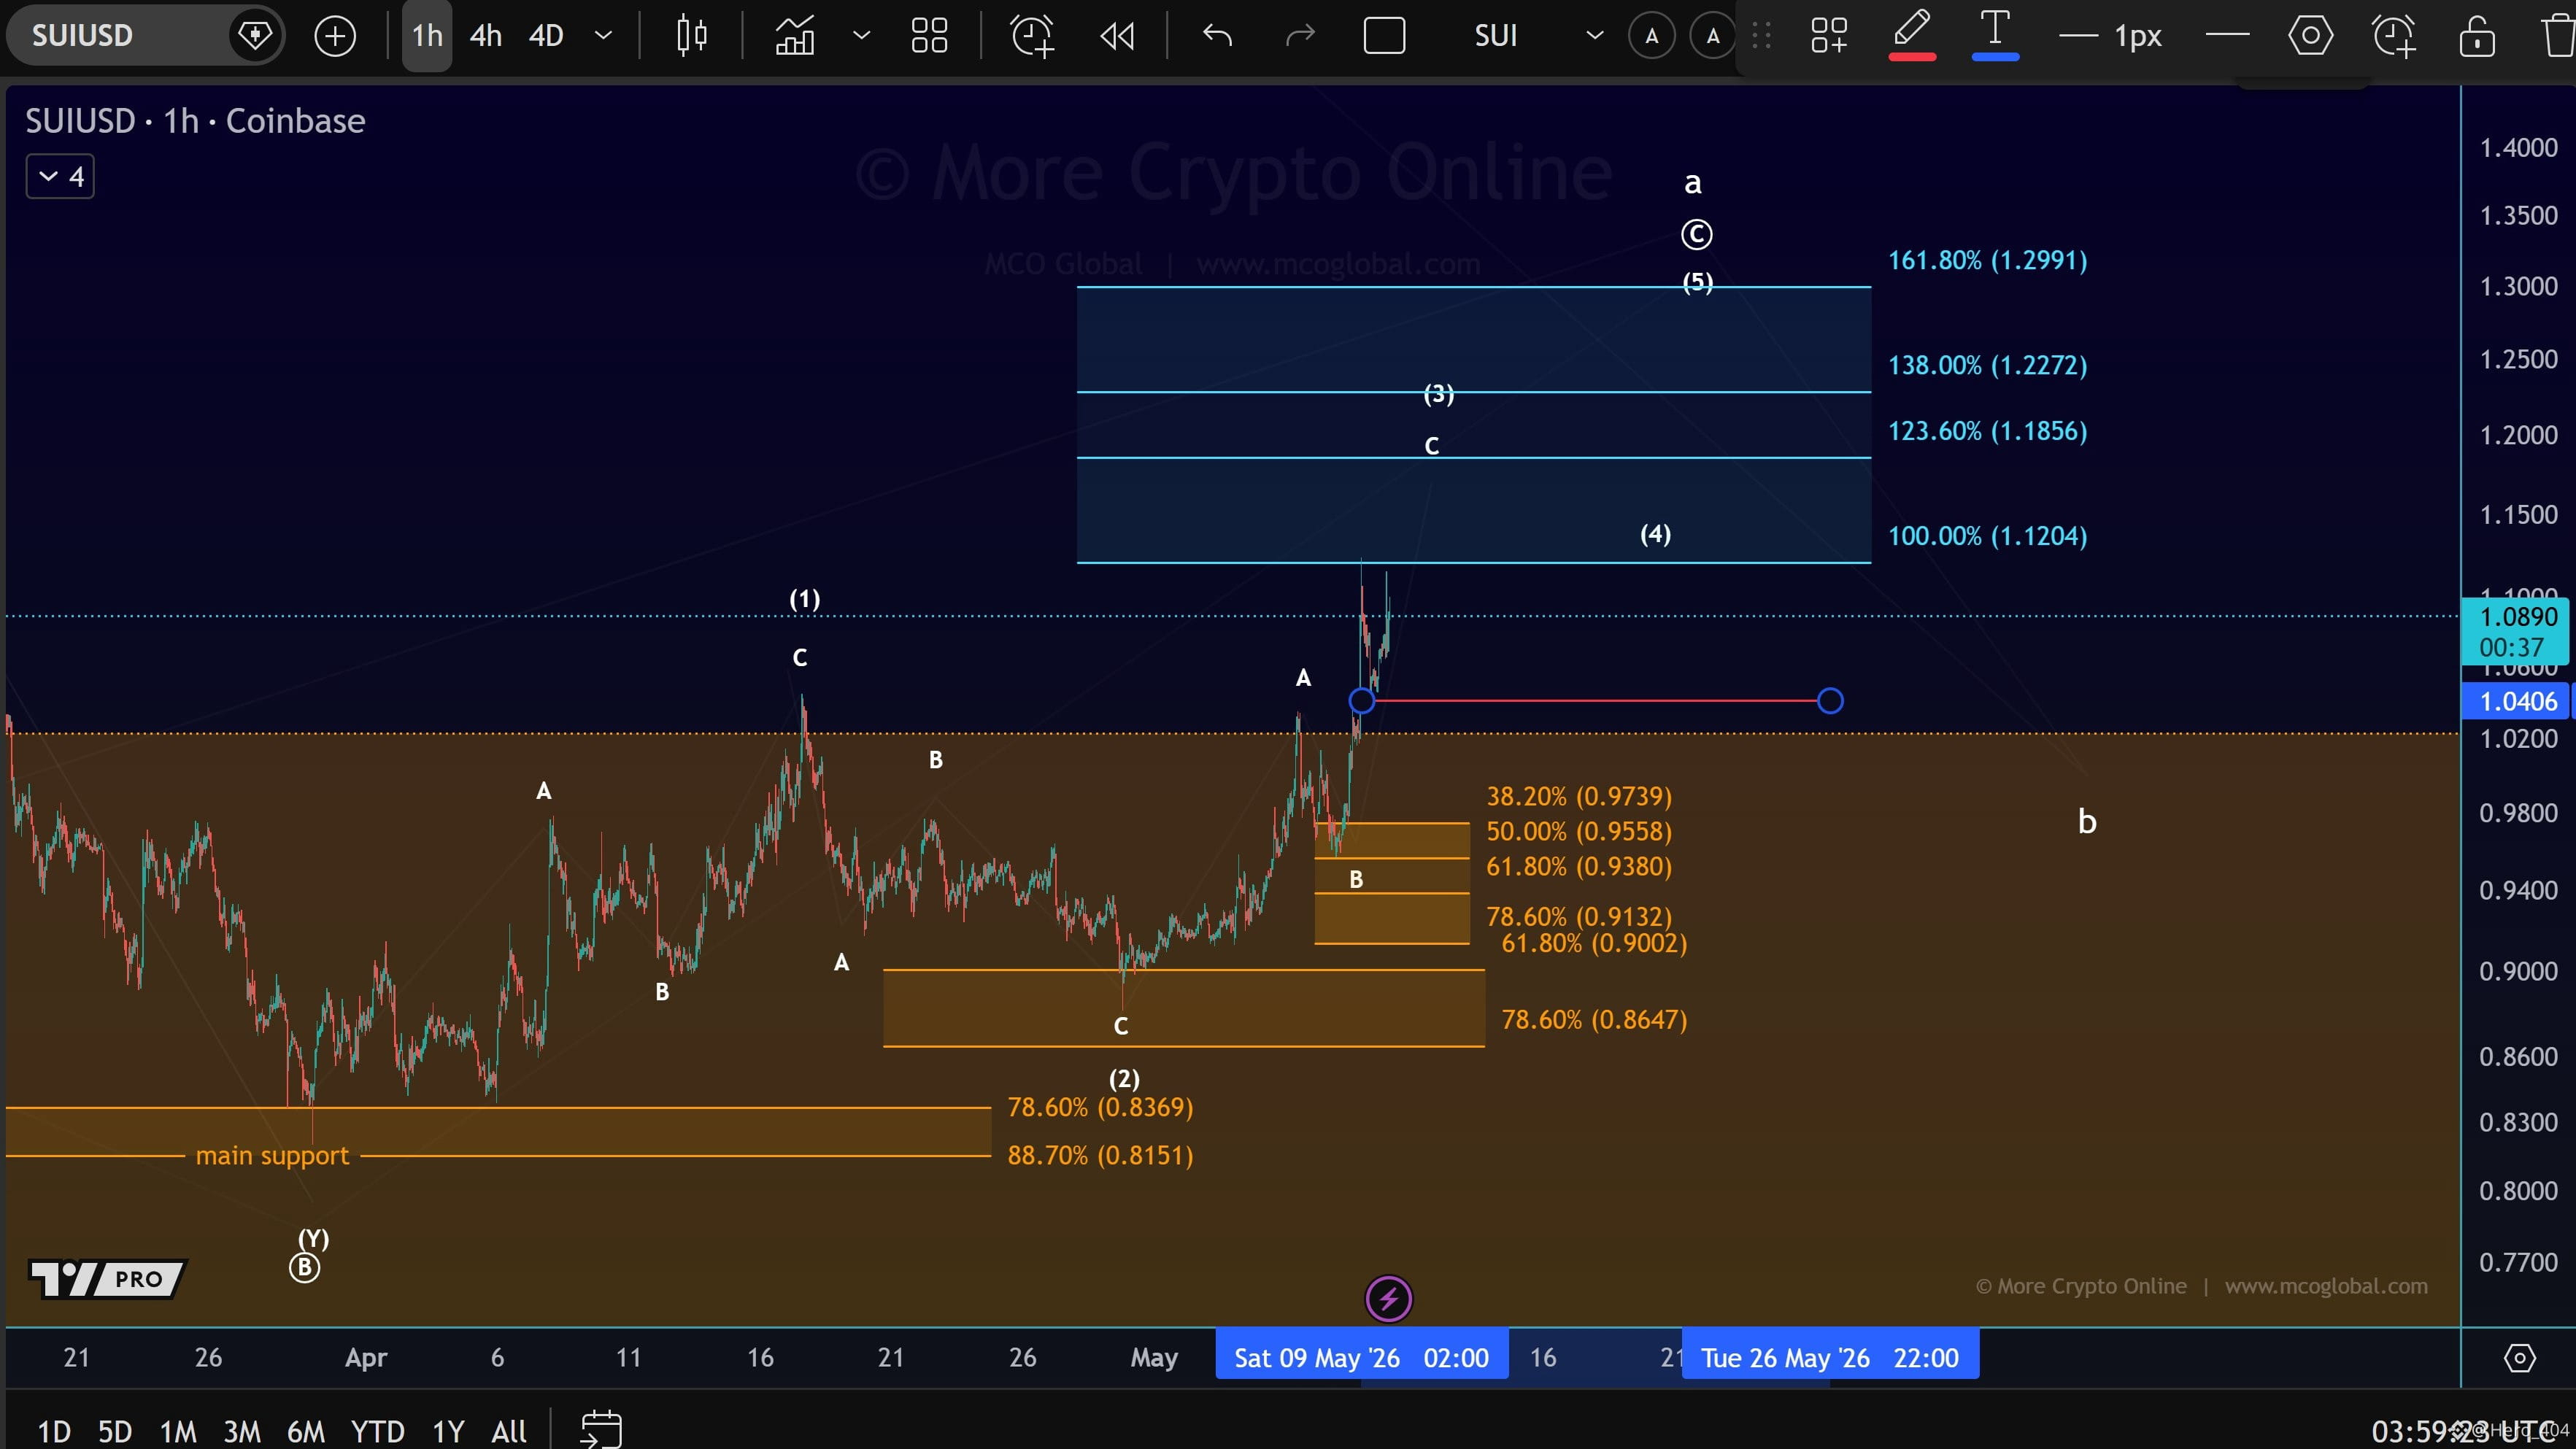Viewport: 2576px width, 1449px height.
Task: Click the 78.60% (0.8647) retracement label
Action: 1594,1020
